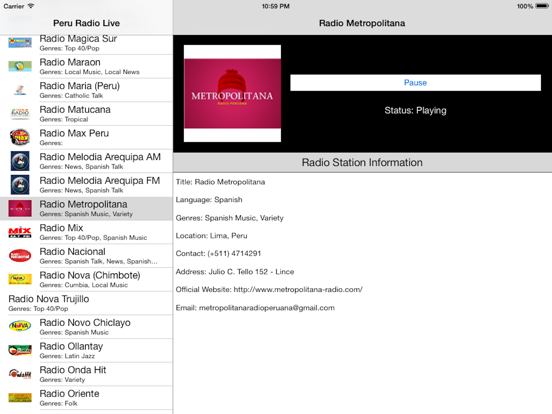Viewport: 552px width, 414px height.
Task: Choose Radio Onda Hit title
Action: pyautogui.click(x=73, y=370)
